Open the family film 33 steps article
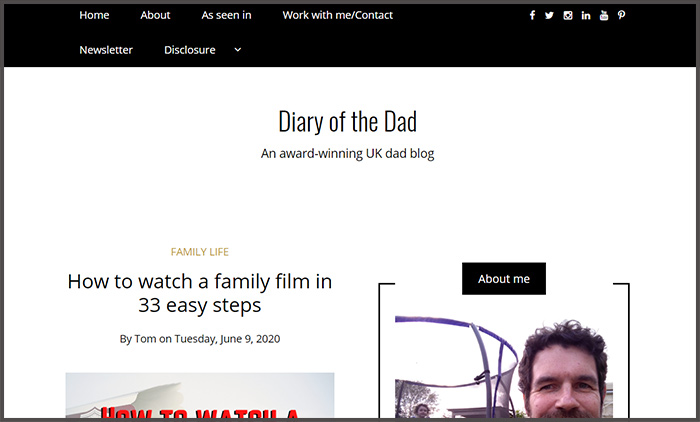The height and width of the screenshot is (422, 700). pyautogui.click(x=200, y=293)
